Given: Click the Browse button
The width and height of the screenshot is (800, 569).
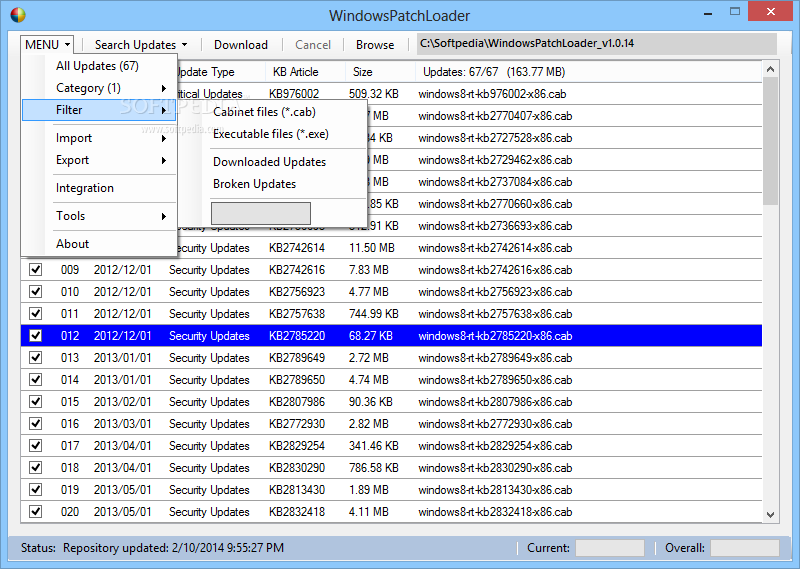Looking at the screenshot, I should (375, 45).
